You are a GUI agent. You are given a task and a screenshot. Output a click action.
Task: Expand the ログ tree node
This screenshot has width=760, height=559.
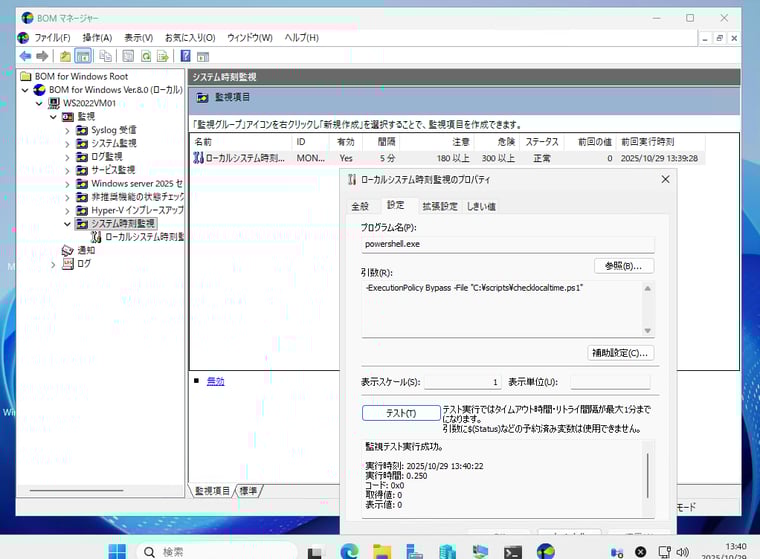click(53, 264)
